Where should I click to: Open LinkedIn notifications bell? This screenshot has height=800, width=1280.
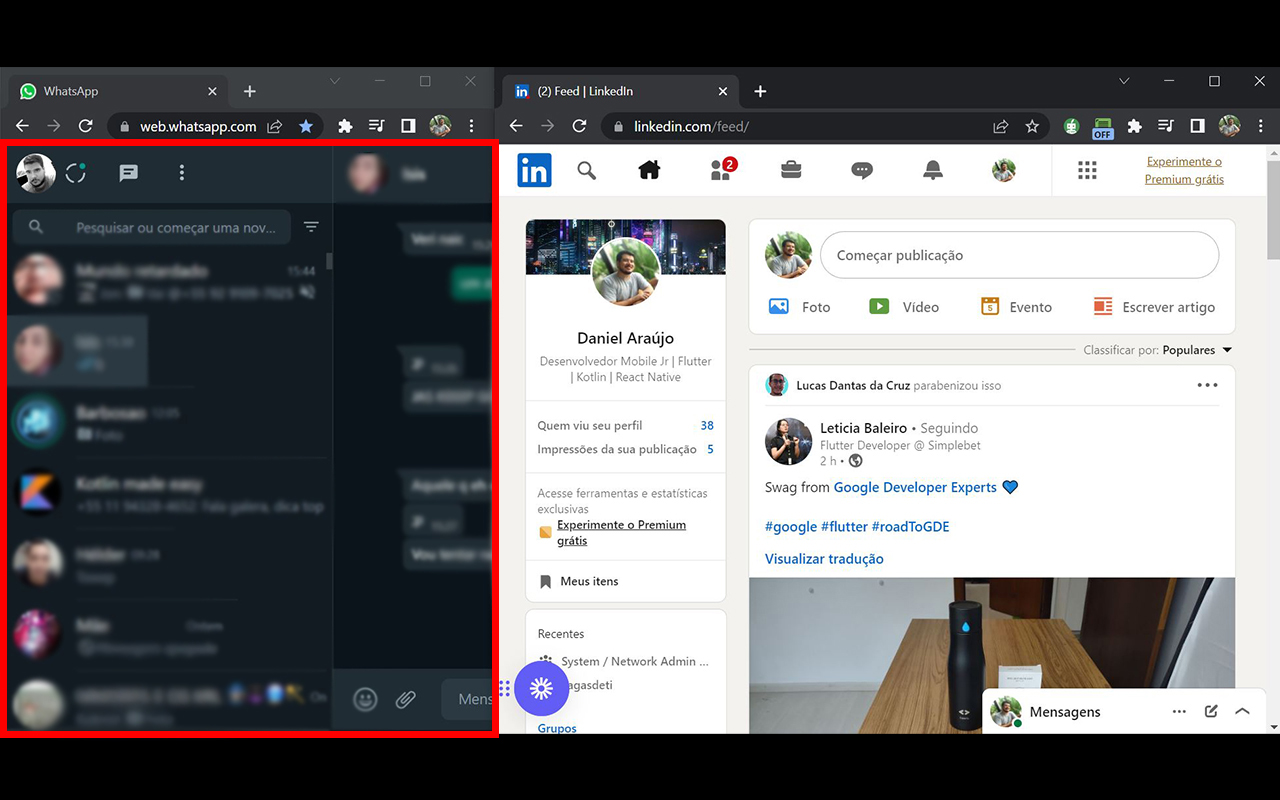tap(932, 170)
